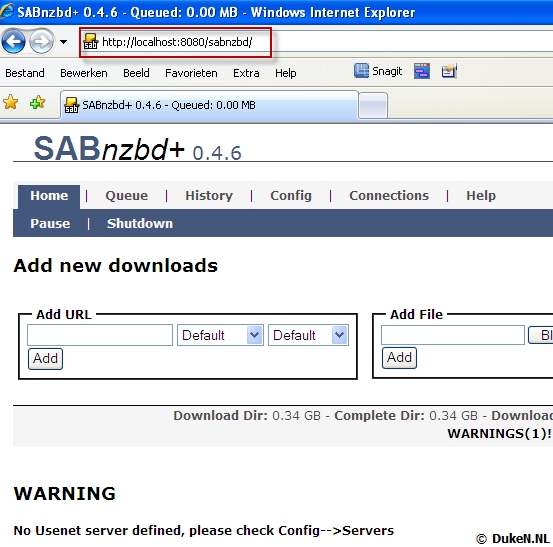Click the 'Download Dir: 0.34 GB' status text
The height and width of the screenshot is (547, 553).
pyautogui.click(x=247, y=415)
